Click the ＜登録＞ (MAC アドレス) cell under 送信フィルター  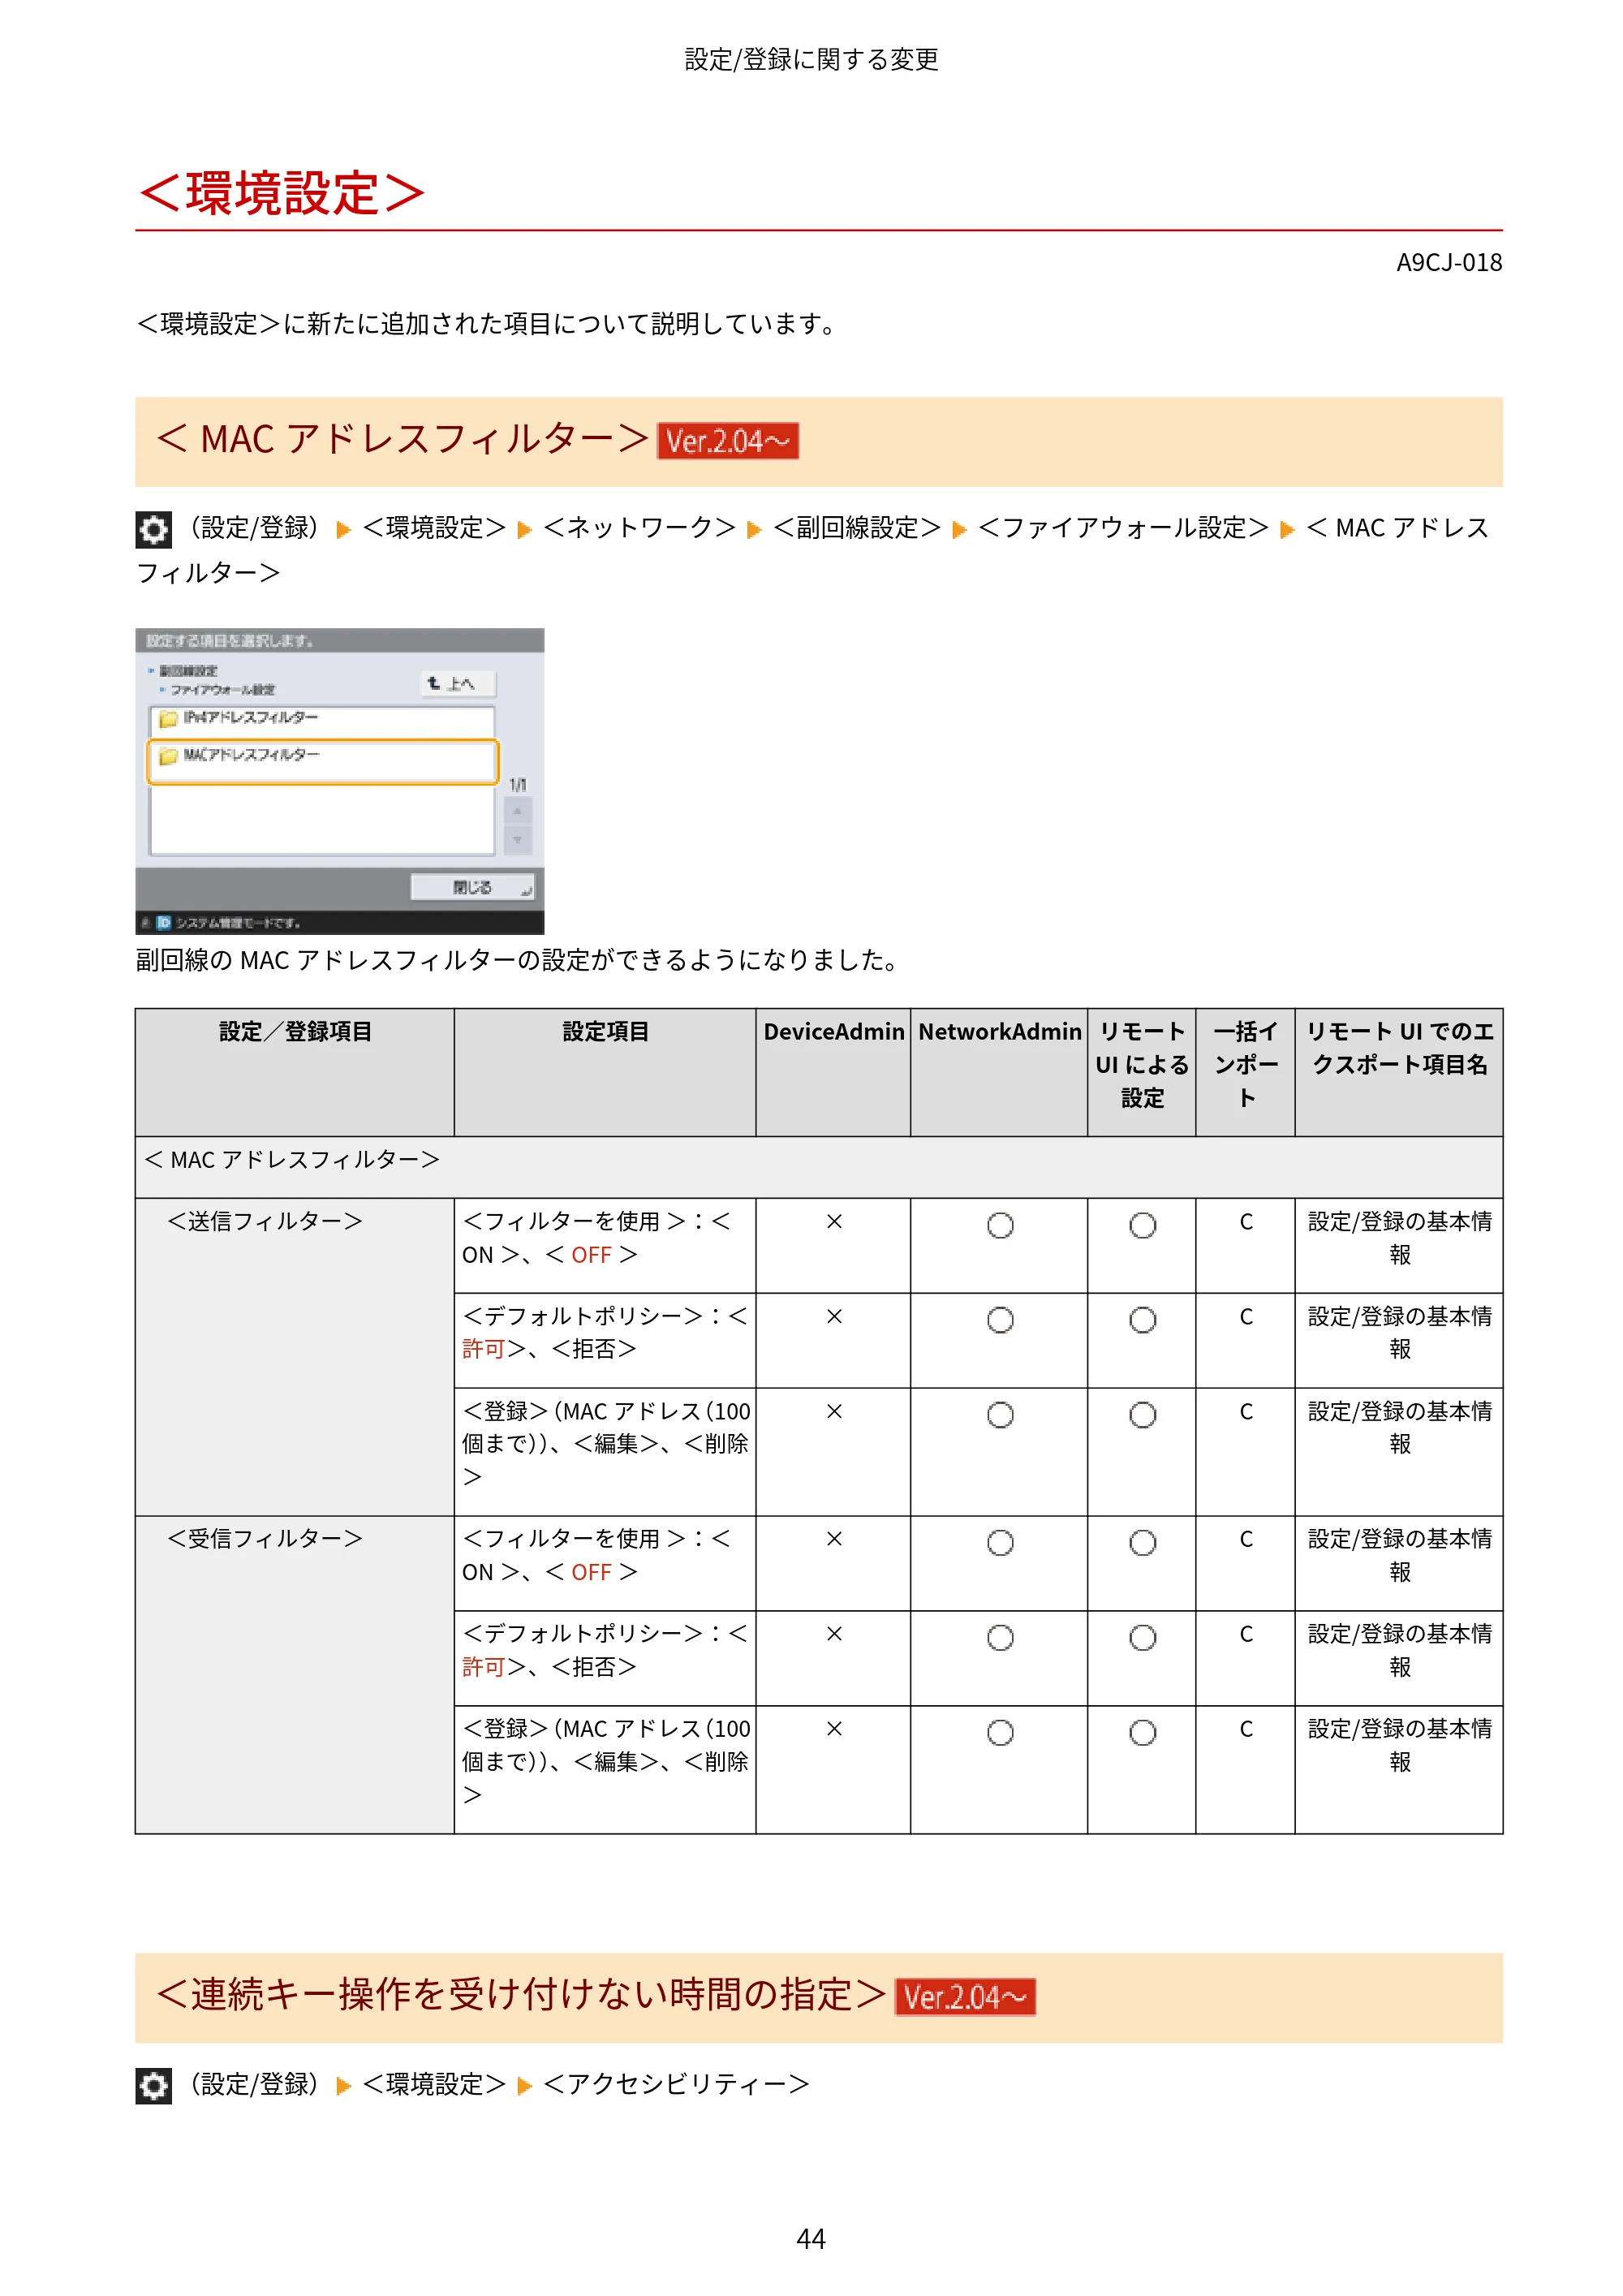pos(605,1452)
